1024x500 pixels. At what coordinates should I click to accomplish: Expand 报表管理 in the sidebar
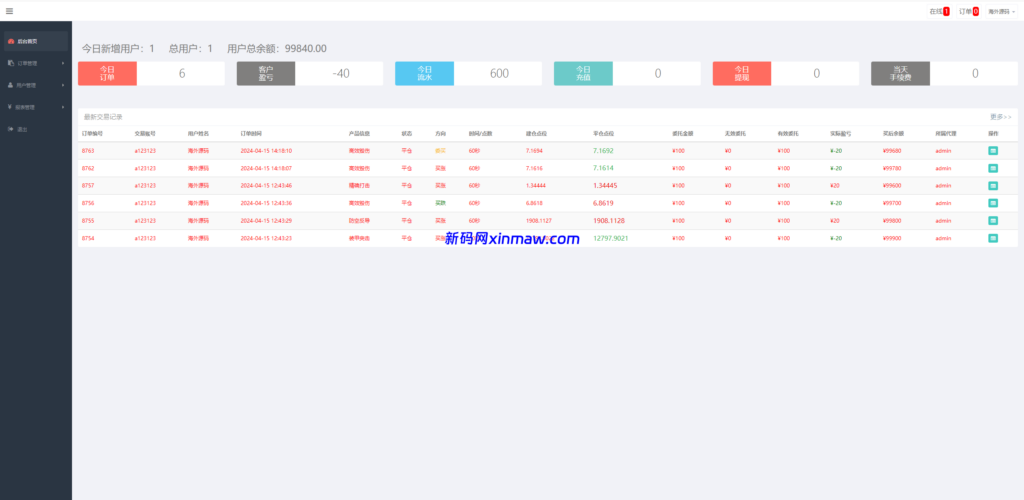coord(35,107)
